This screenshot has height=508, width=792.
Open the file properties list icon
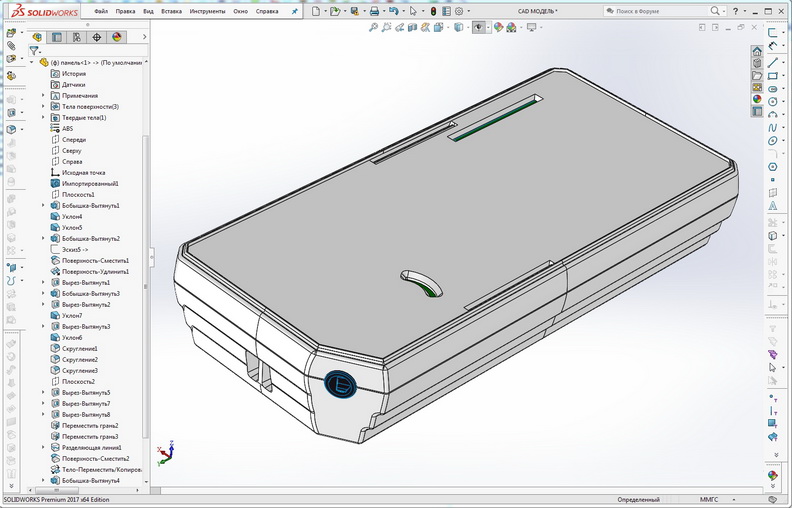447,11
